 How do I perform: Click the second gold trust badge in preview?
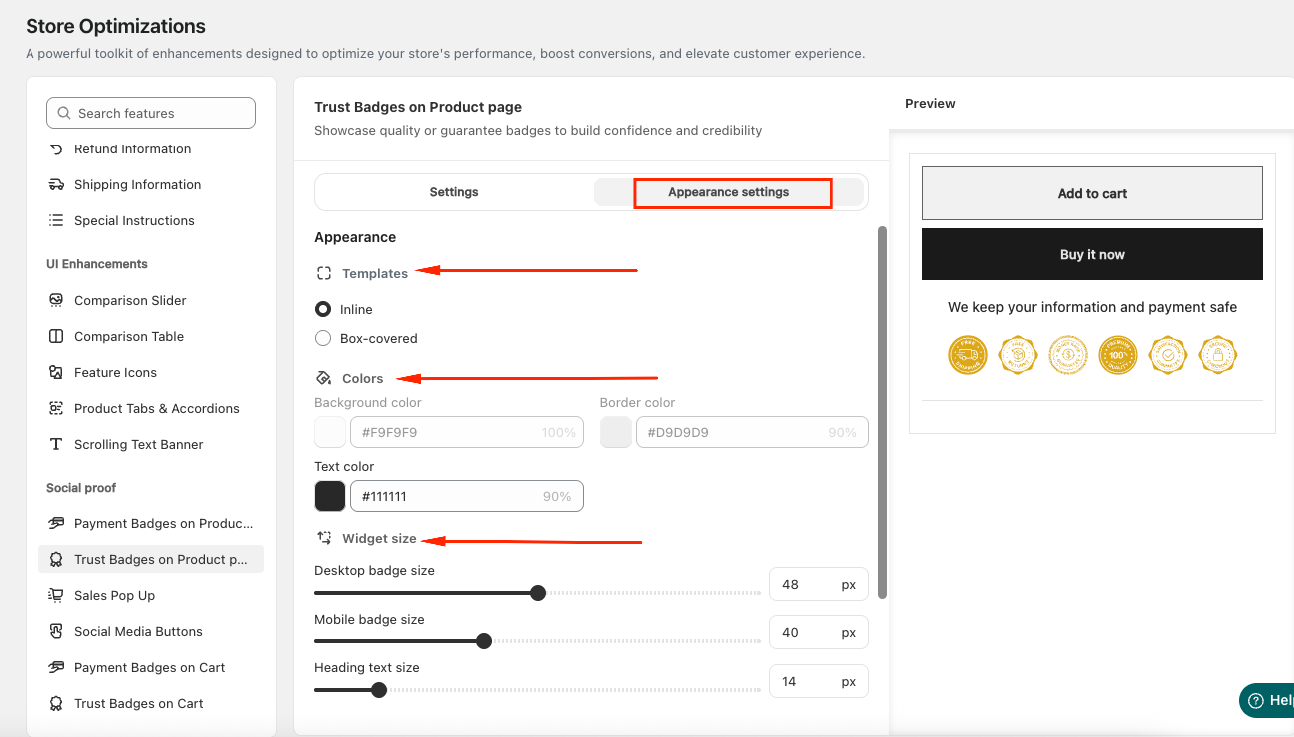tap(1017, 355)
